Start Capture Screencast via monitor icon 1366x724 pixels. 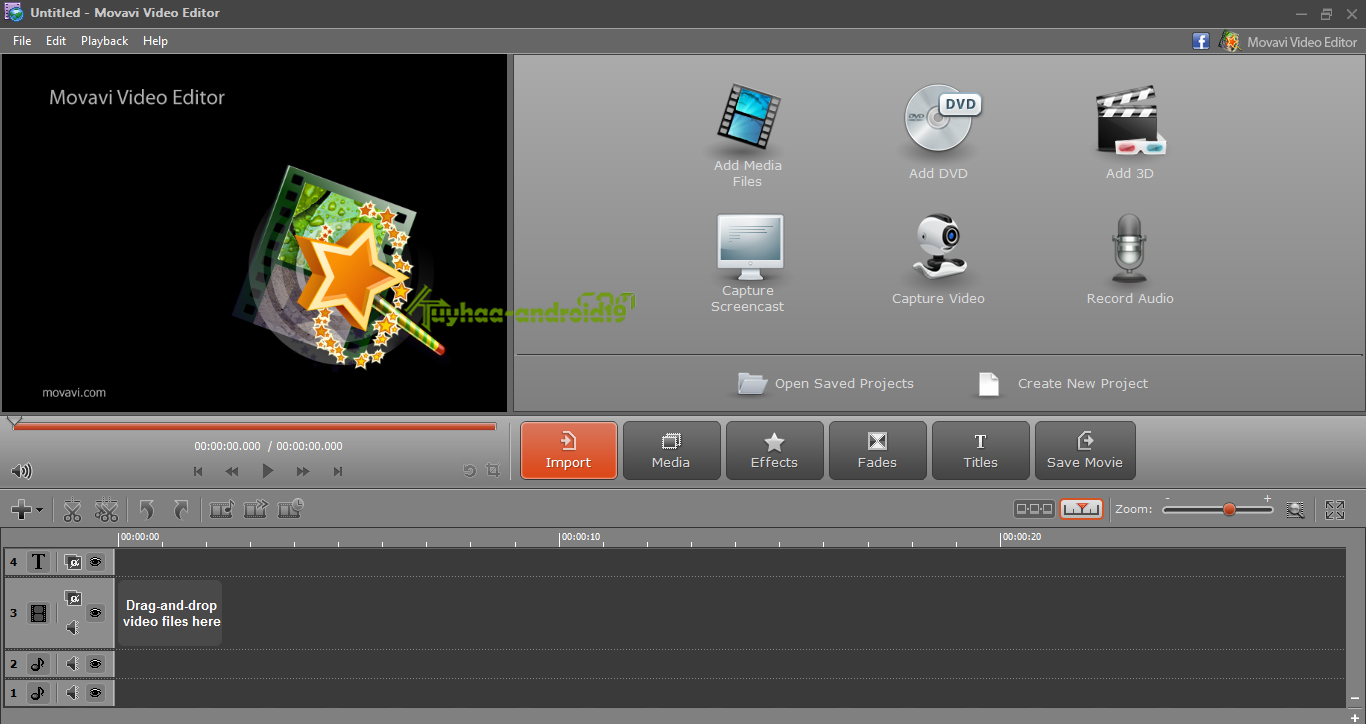click(x=749, y=248)
